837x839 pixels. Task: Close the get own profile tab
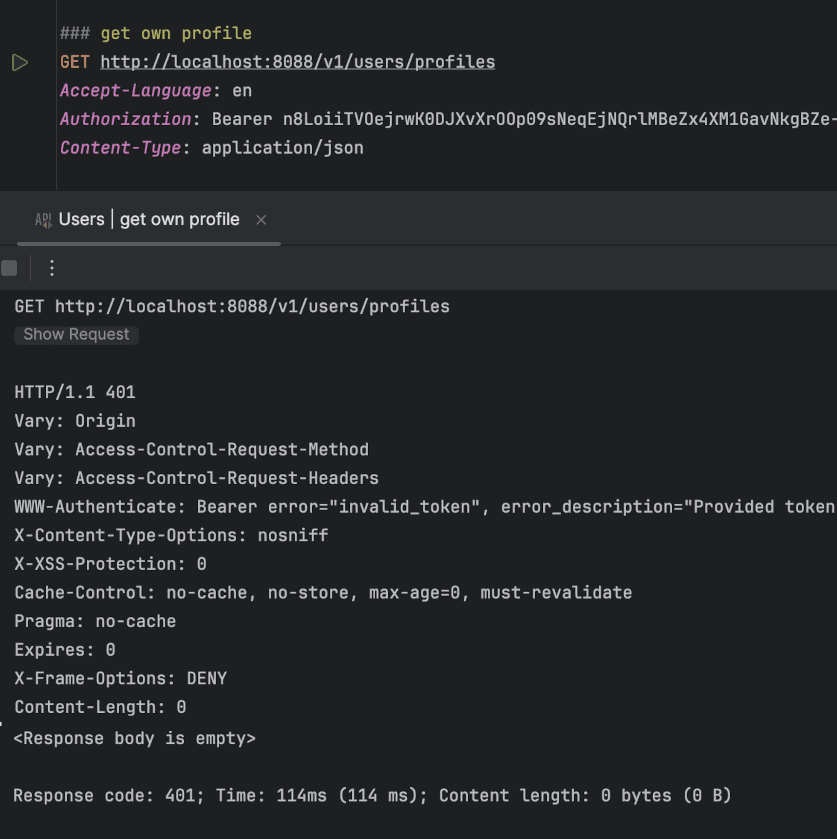pyautogui.click(x=261, y=220)
